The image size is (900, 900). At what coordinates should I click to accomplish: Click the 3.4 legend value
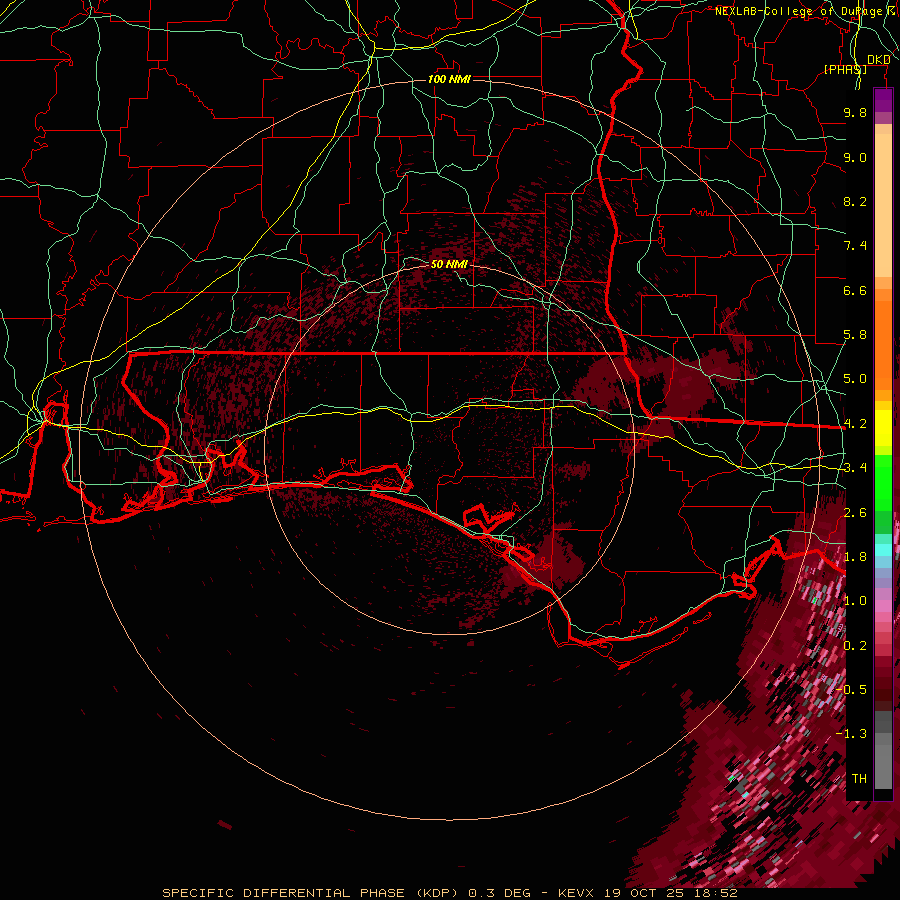855,468
